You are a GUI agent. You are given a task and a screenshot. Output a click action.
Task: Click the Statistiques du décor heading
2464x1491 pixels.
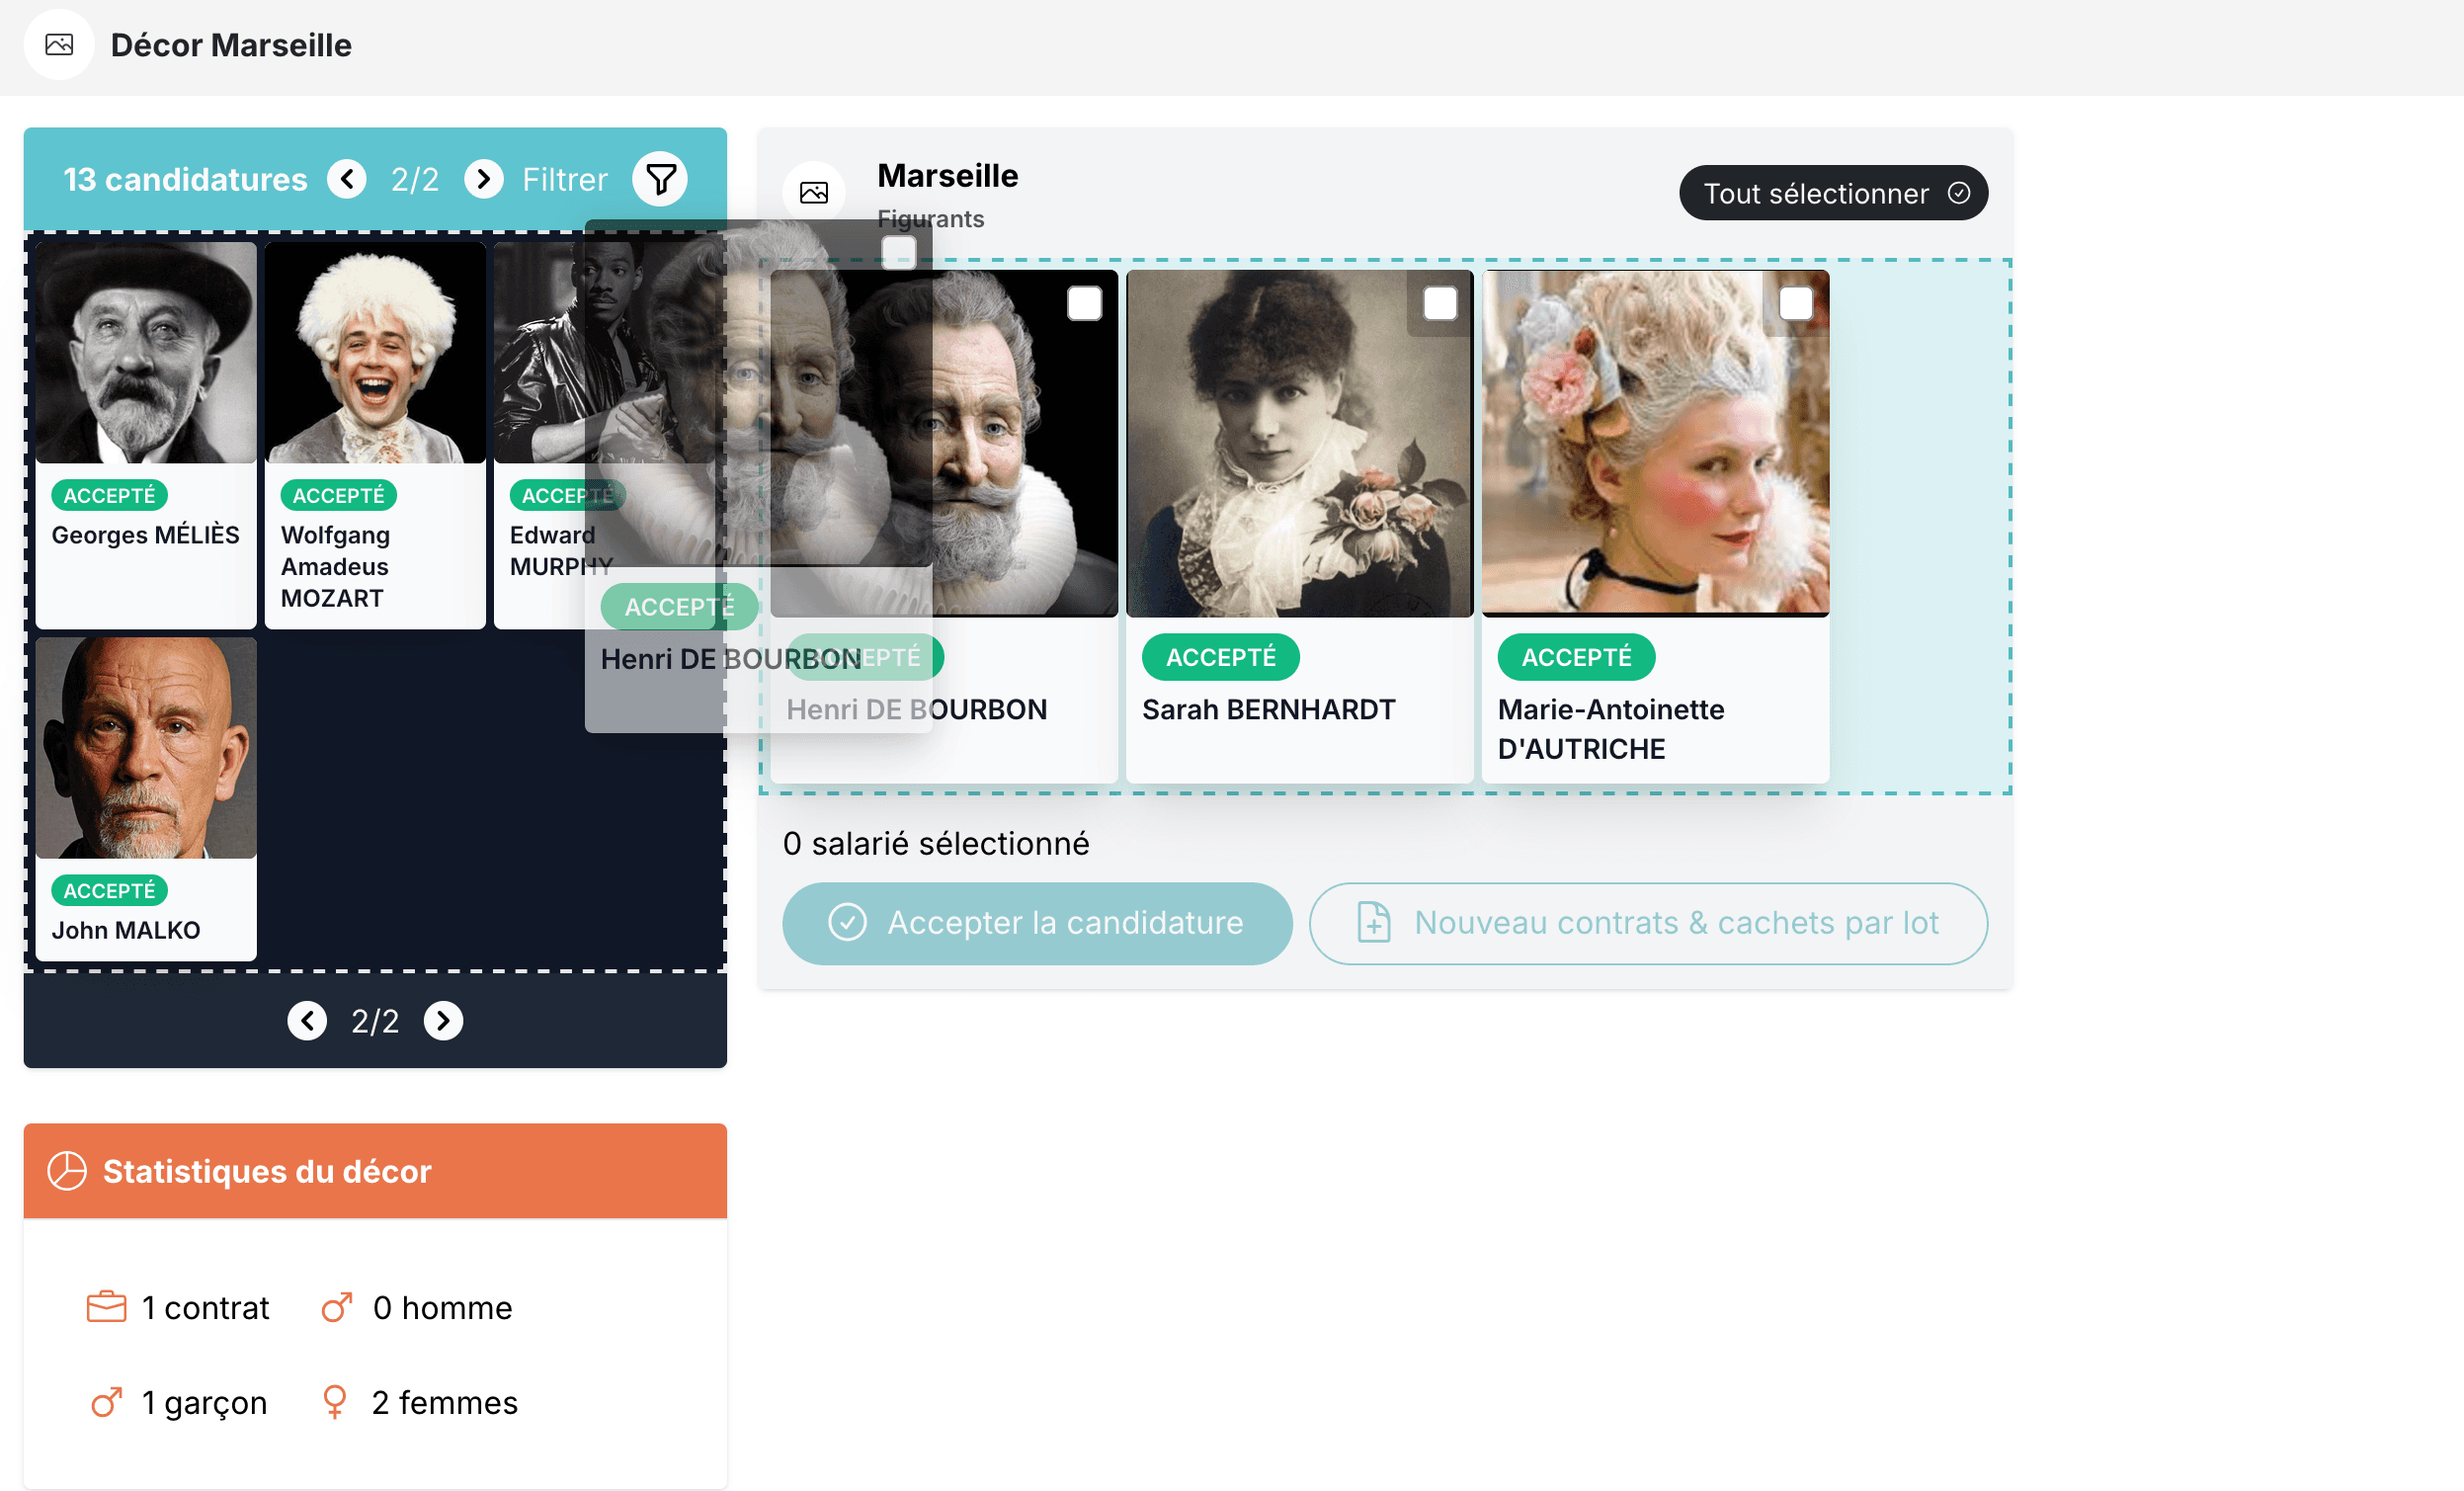267,1171
